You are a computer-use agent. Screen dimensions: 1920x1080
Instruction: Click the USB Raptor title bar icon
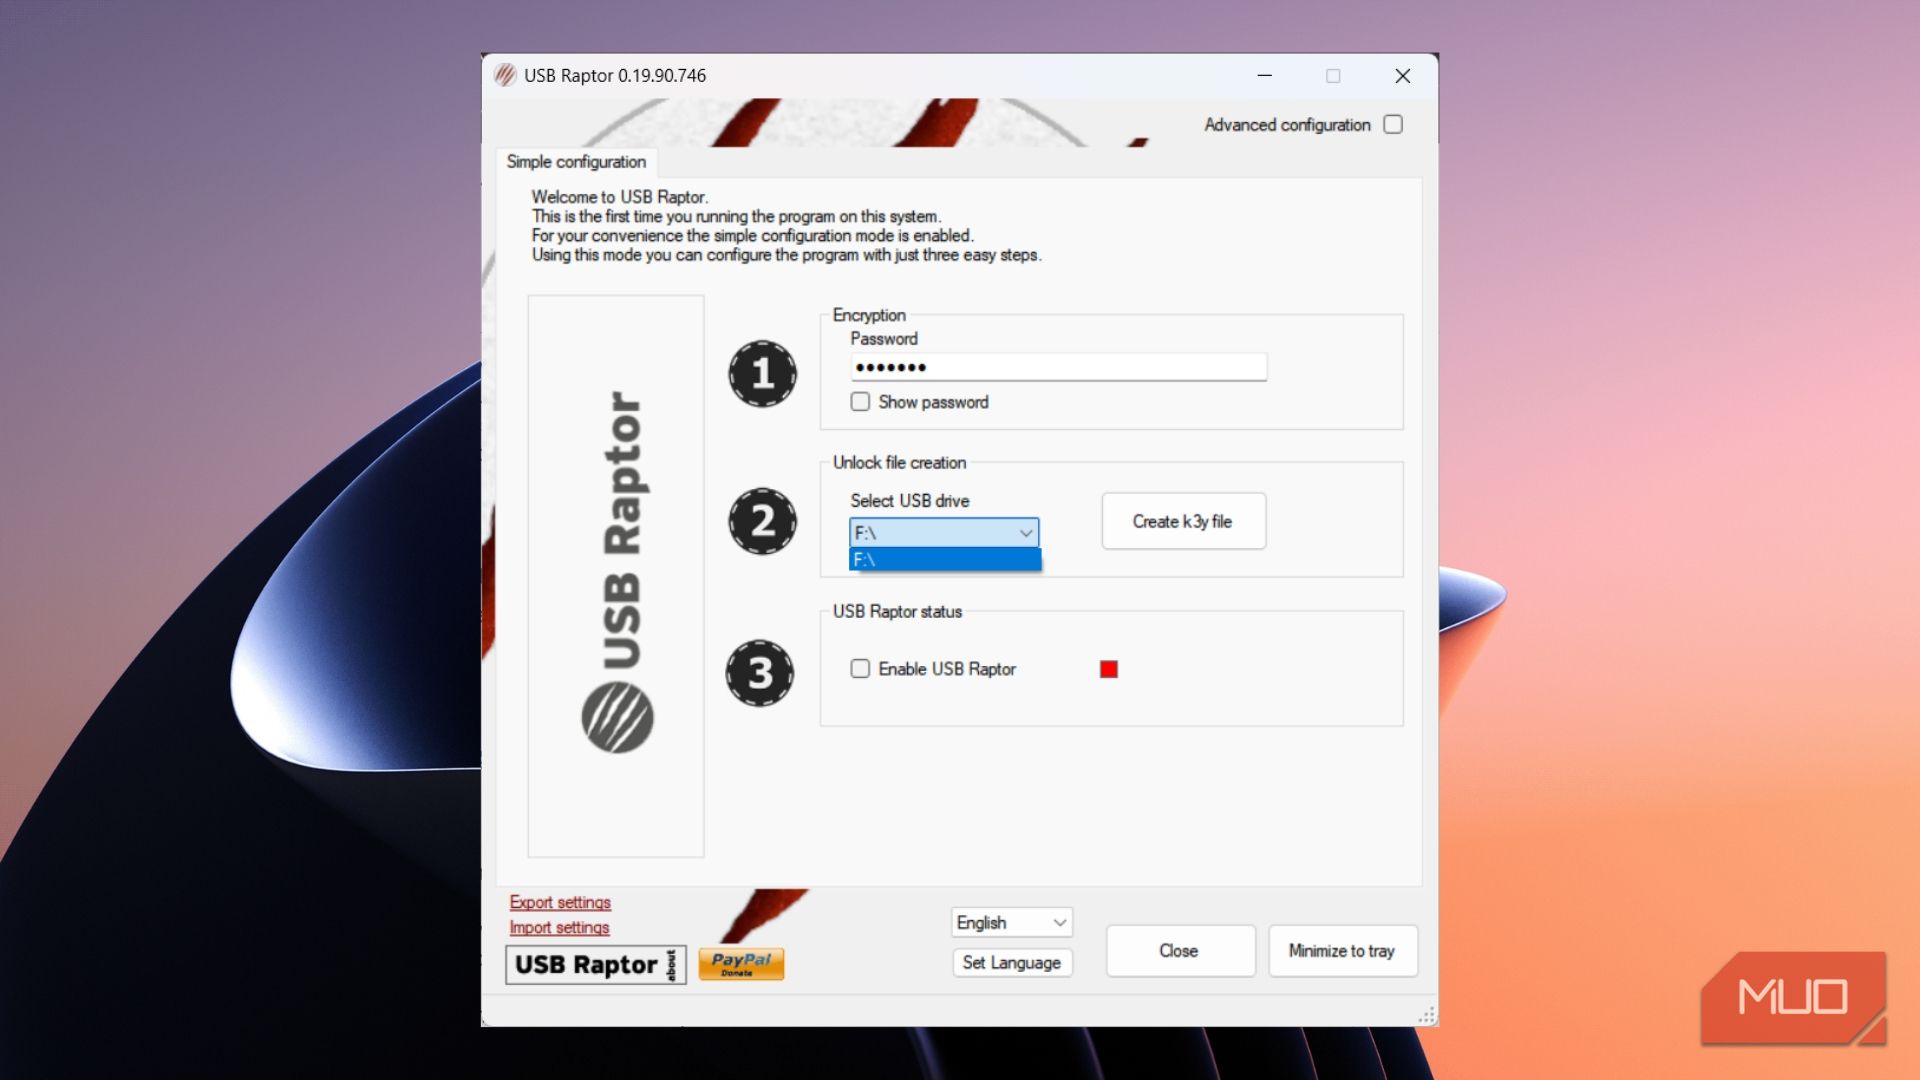click(x=505, y=76)
